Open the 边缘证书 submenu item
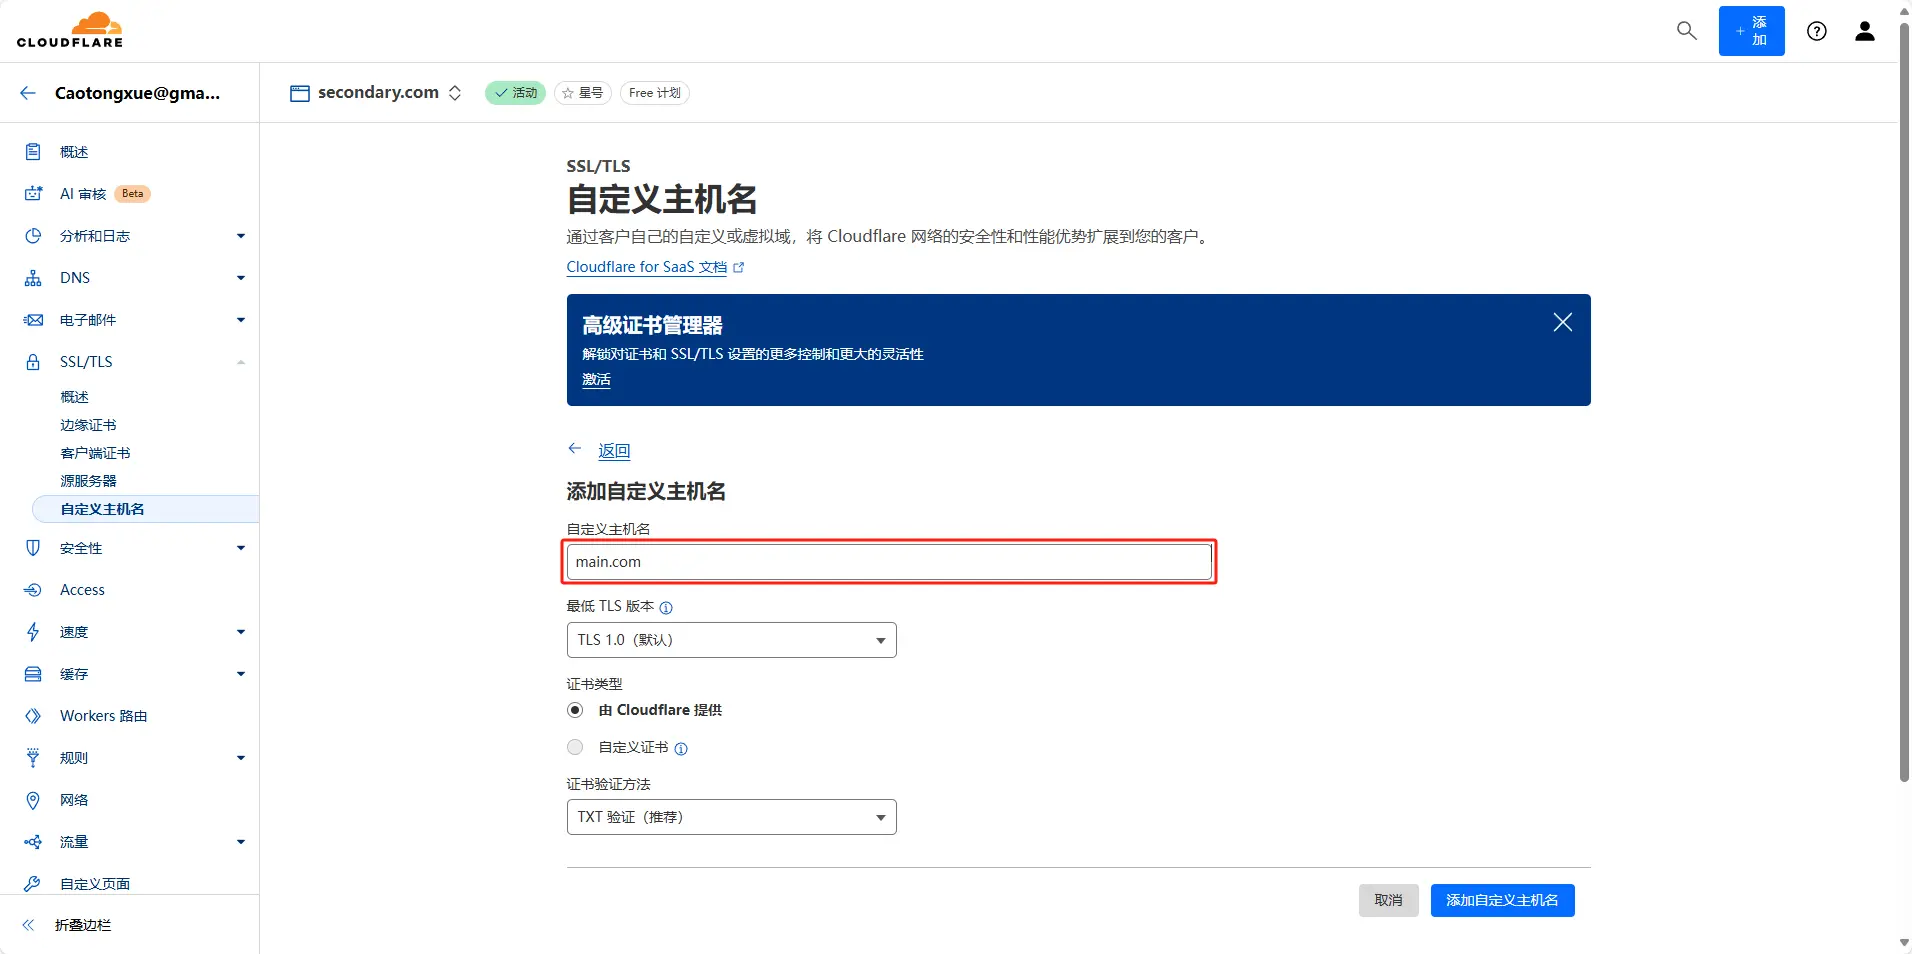Viewport: 1912px width, 954px height. point(88,425)
